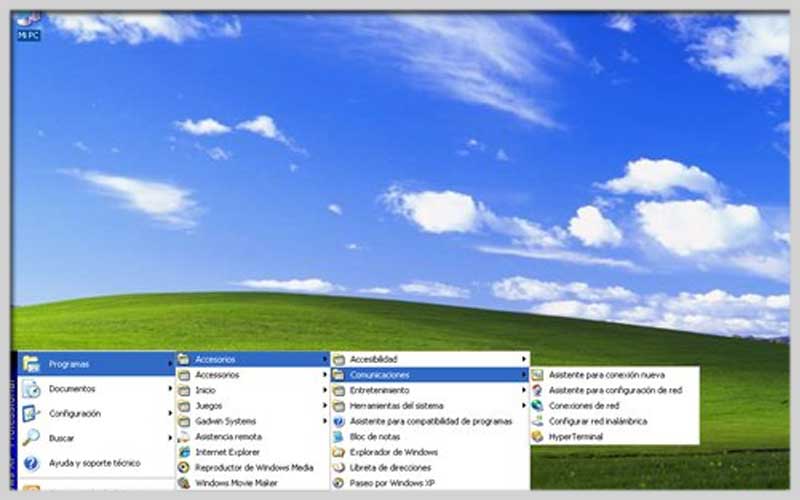
Task: Select the highlighted Comunicaciones menu item
Action: pyautogui.click(x=430, y=374)
